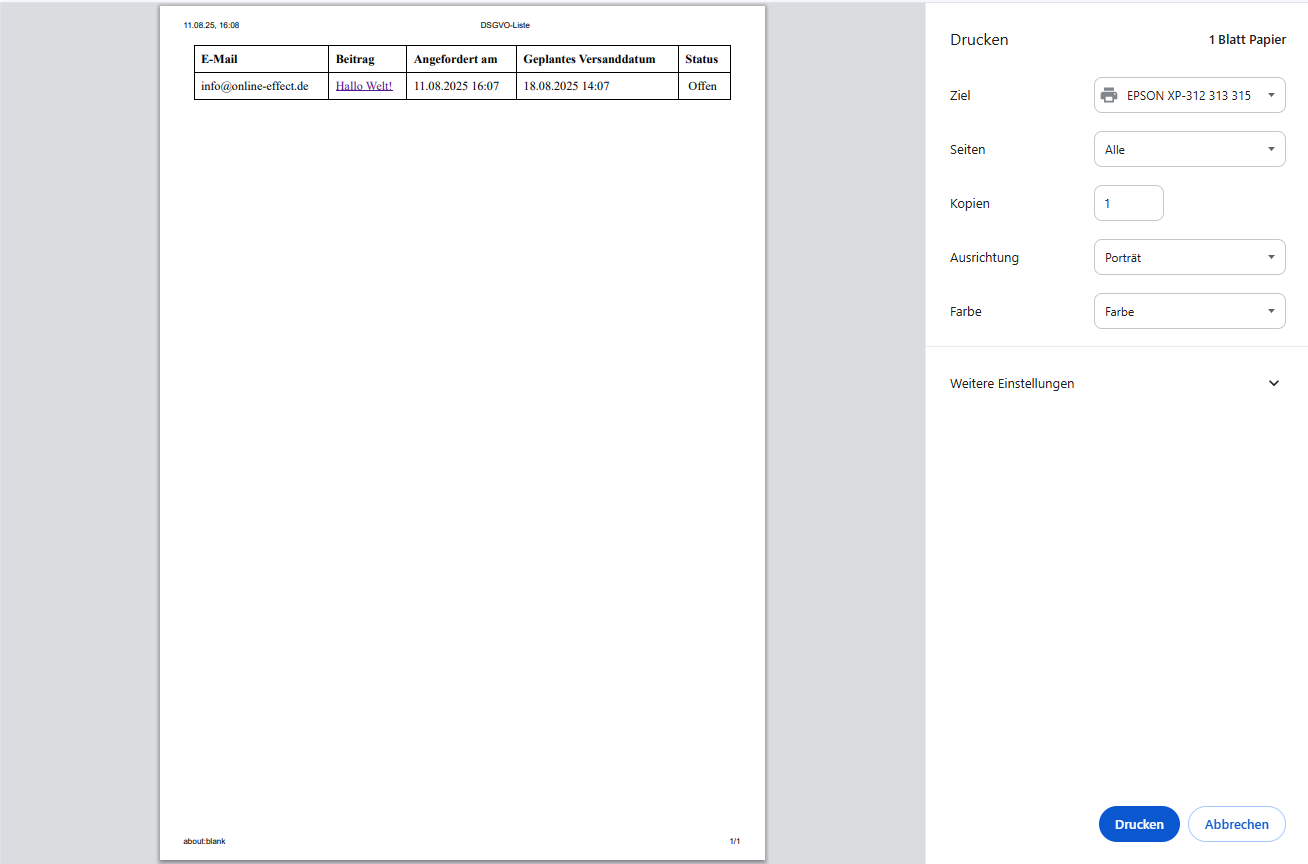
Task: Open the Ausrichtung dropdown showing Porträt
Action: point(1189,258)
